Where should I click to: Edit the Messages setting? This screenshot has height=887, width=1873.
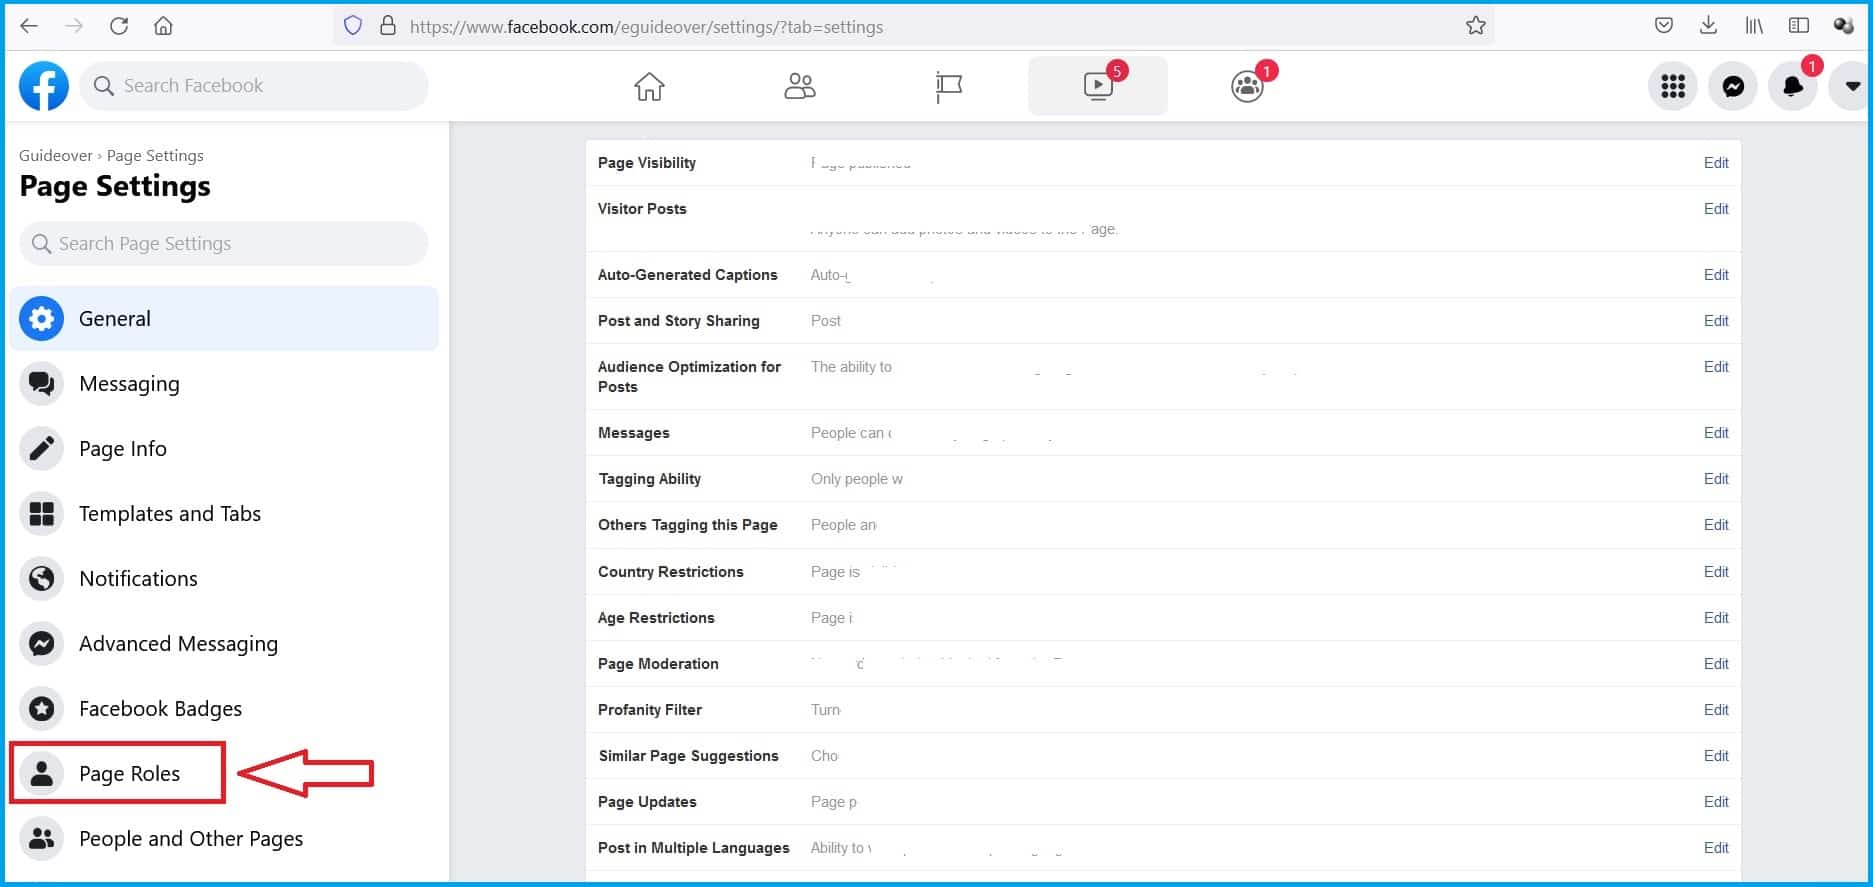point(1716,433)
